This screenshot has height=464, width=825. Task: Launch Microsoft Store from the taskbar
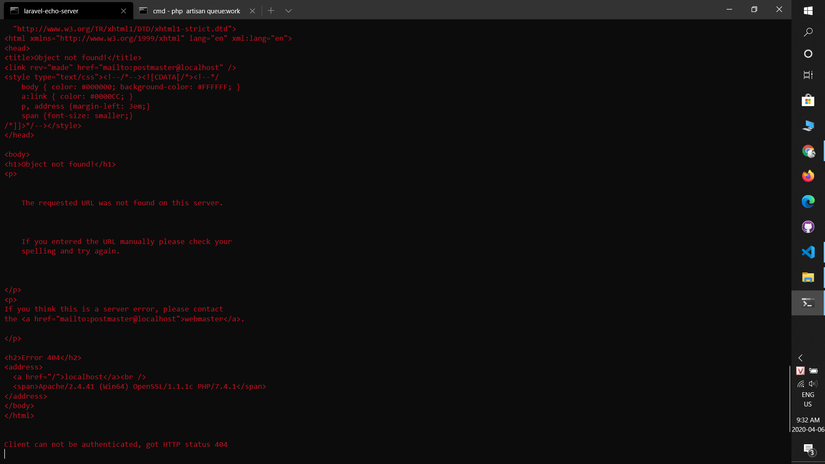tap(808, 100)
